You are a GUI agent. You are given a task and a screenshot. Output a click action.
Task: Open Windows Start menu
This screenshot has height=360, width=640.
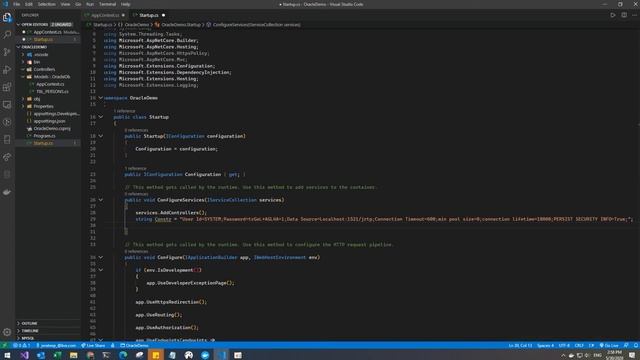pyautogui.click(x=7, y=355)
